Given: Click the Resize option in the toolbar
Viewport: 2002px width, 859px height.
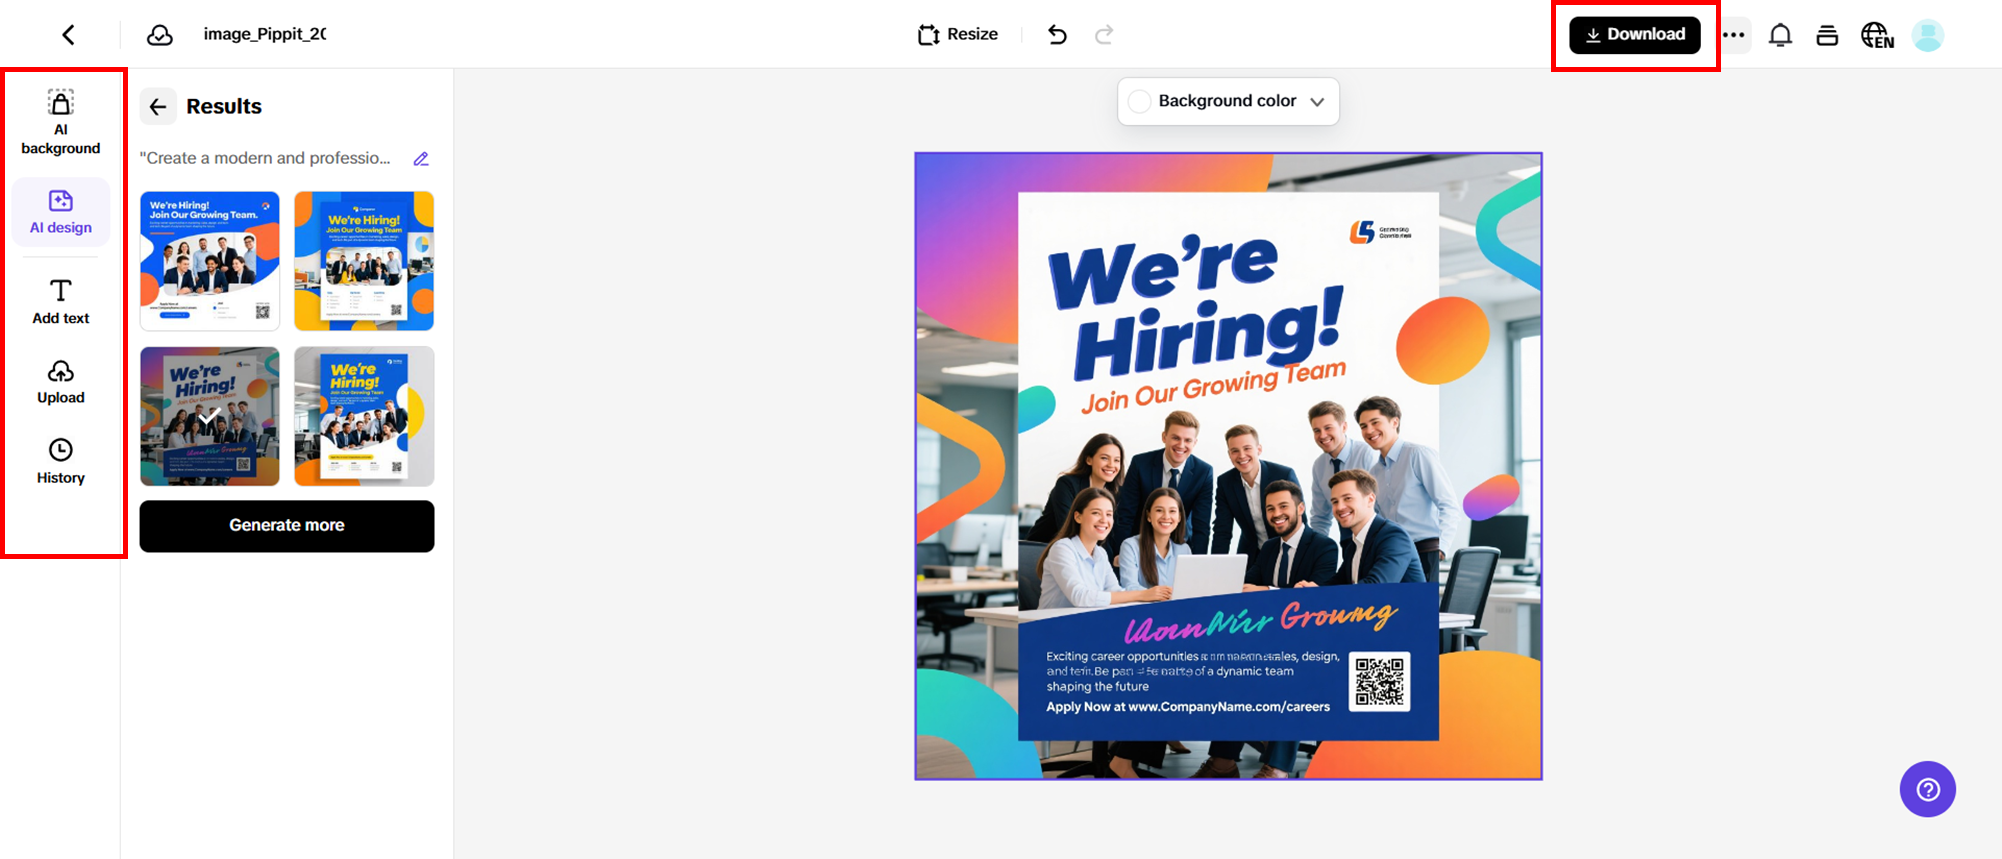Looking at the screenshot, I should (x=958, y=35).
